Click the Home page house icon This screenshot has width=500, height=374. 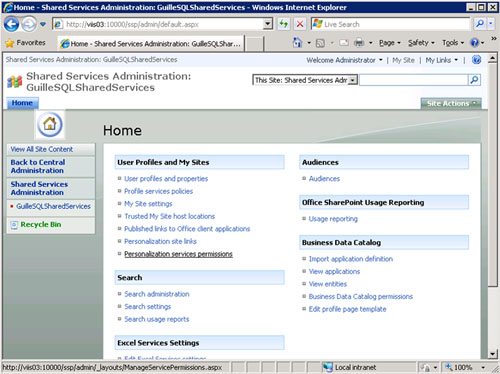tap(50, 125)
